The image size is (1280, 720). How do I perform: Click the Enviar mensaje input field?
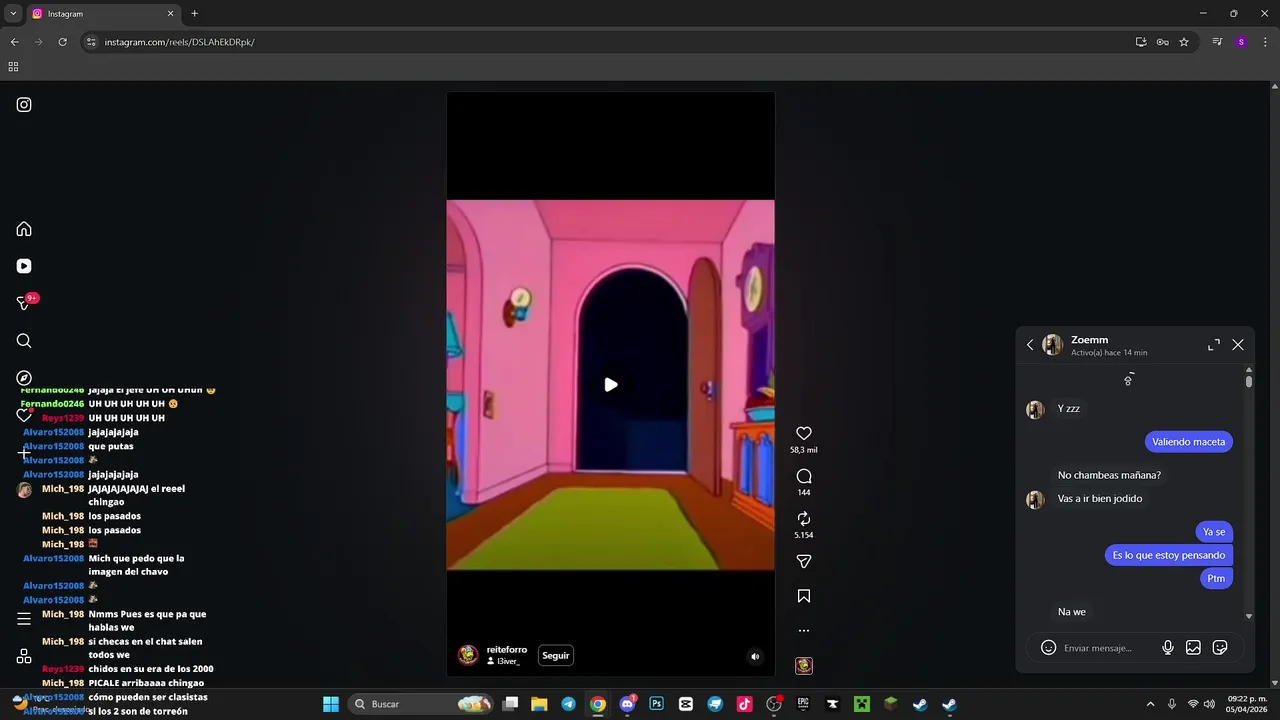[x=1108, y=648]
